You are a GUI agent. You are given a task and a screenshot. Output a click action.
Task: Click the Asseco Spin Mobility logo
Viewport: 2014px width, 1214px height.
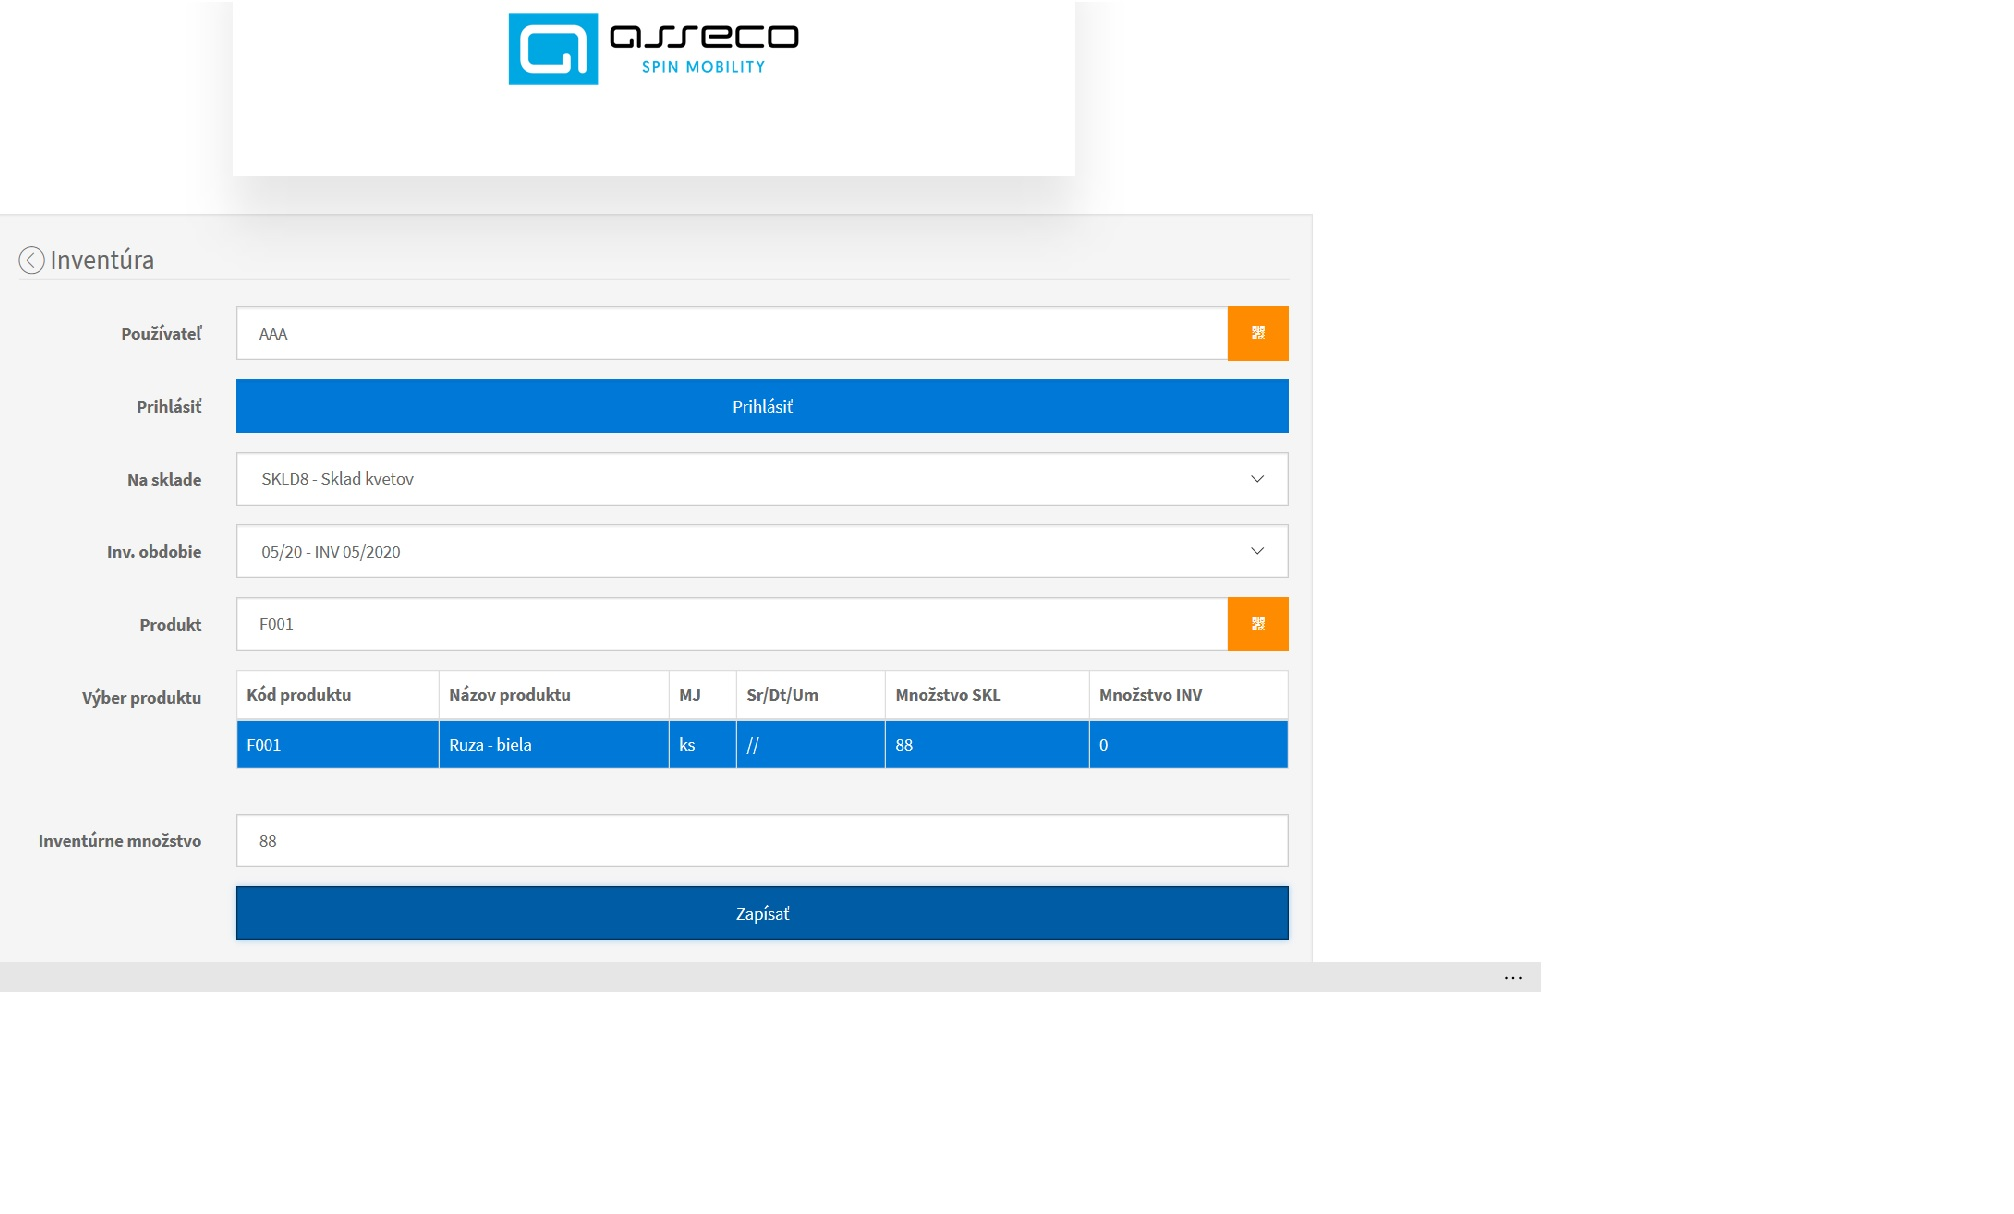pos(653,49)
